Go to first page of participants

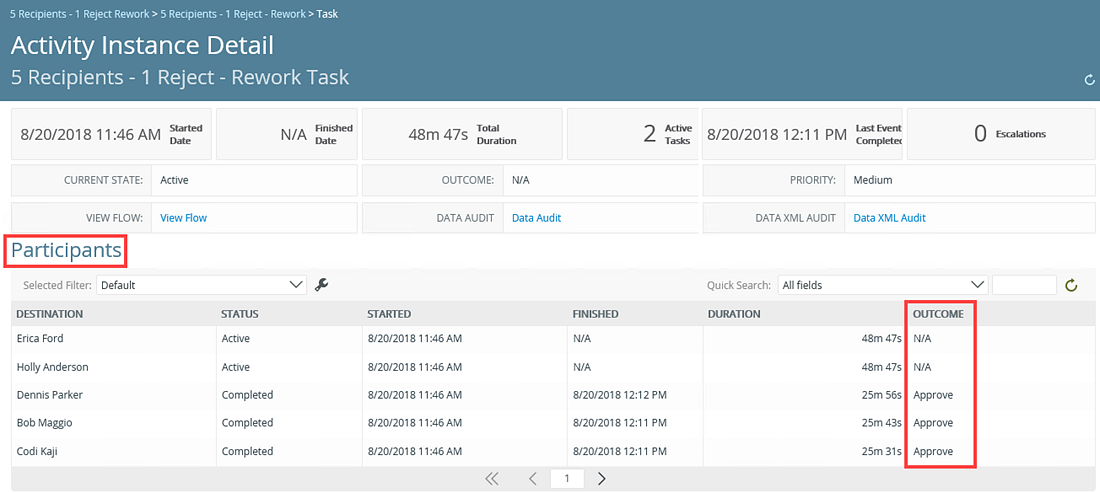click(x=491, y=479)
